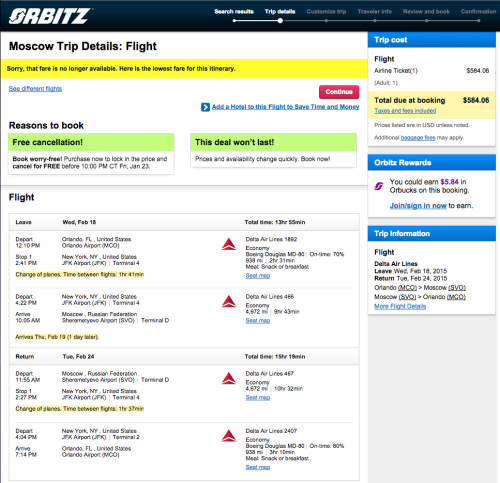Click Time between flights: 1hr 37min notice
Screen dimensions: 500x483
point(80,409)
